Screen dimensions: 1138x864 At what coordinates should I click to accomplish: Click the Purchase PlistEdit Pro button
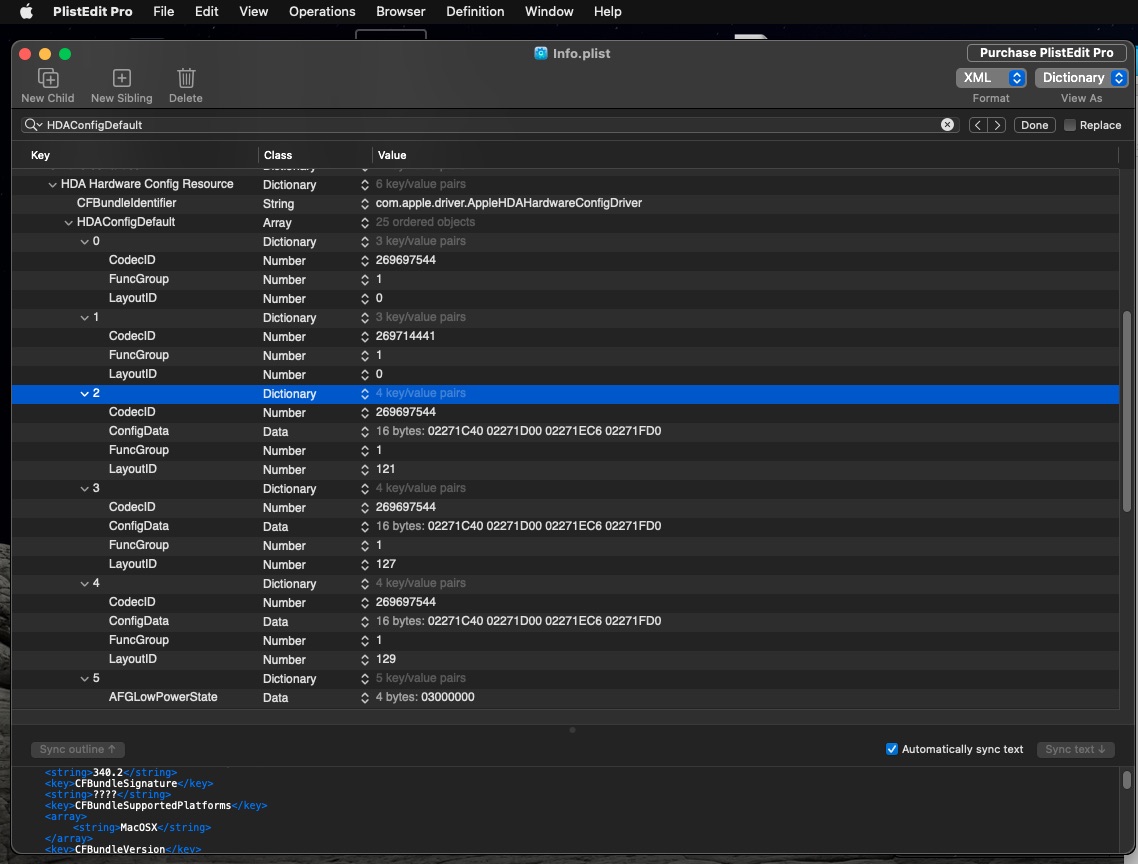click(x=1046, y=53)
